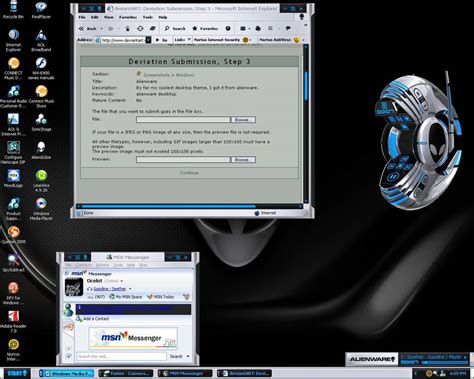Viewport: 474px width, 379px height.
Task: Open the Norton AntiVirus toolbar dropdown
Action: coord(303,40)
